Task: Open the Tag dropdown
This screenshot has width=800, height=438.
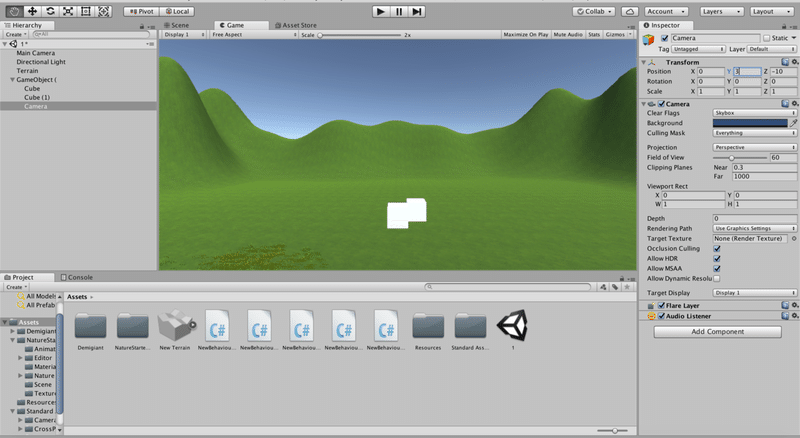Action: click(698, 49)
